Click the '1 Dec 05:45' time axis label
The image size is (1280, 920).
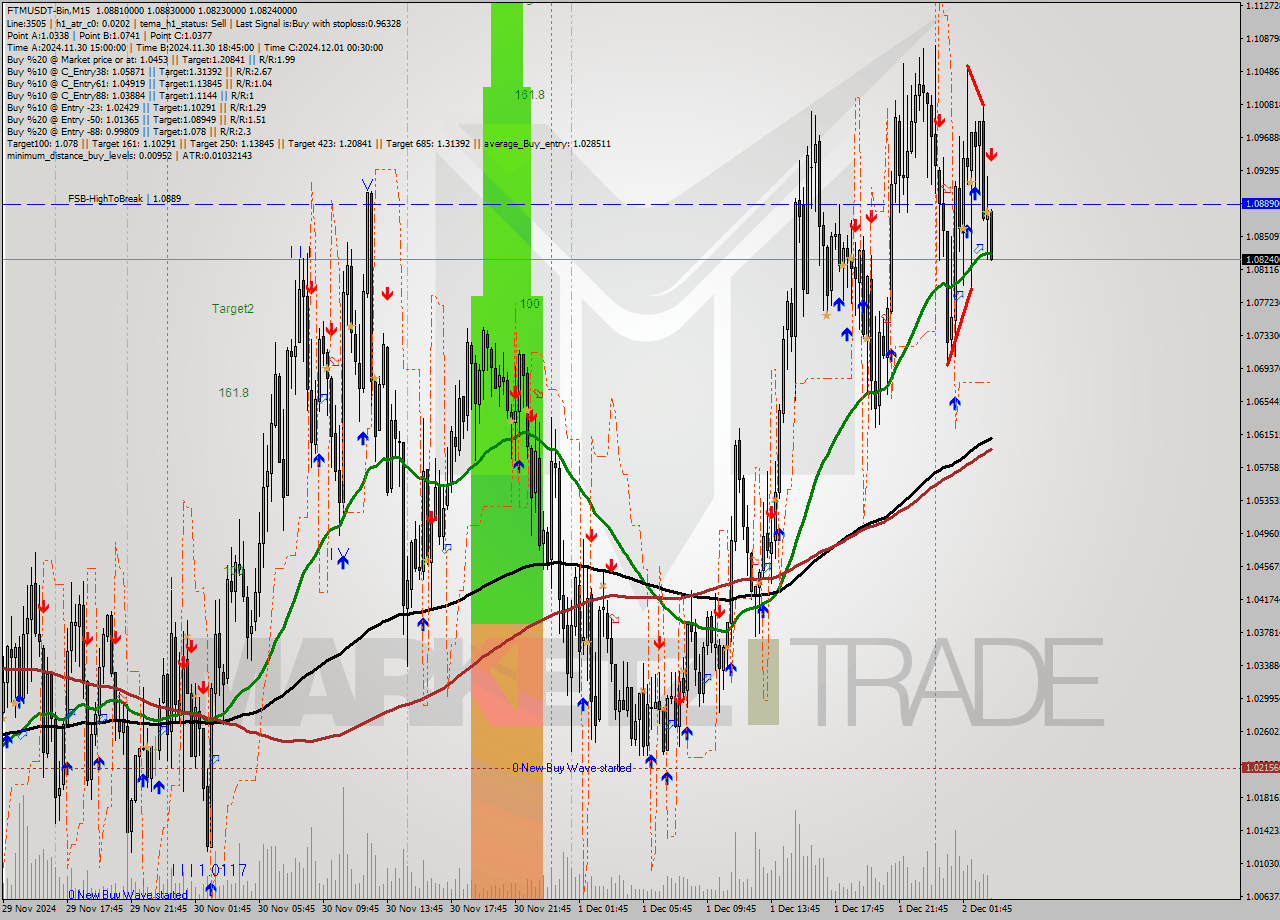pos(669,909)
